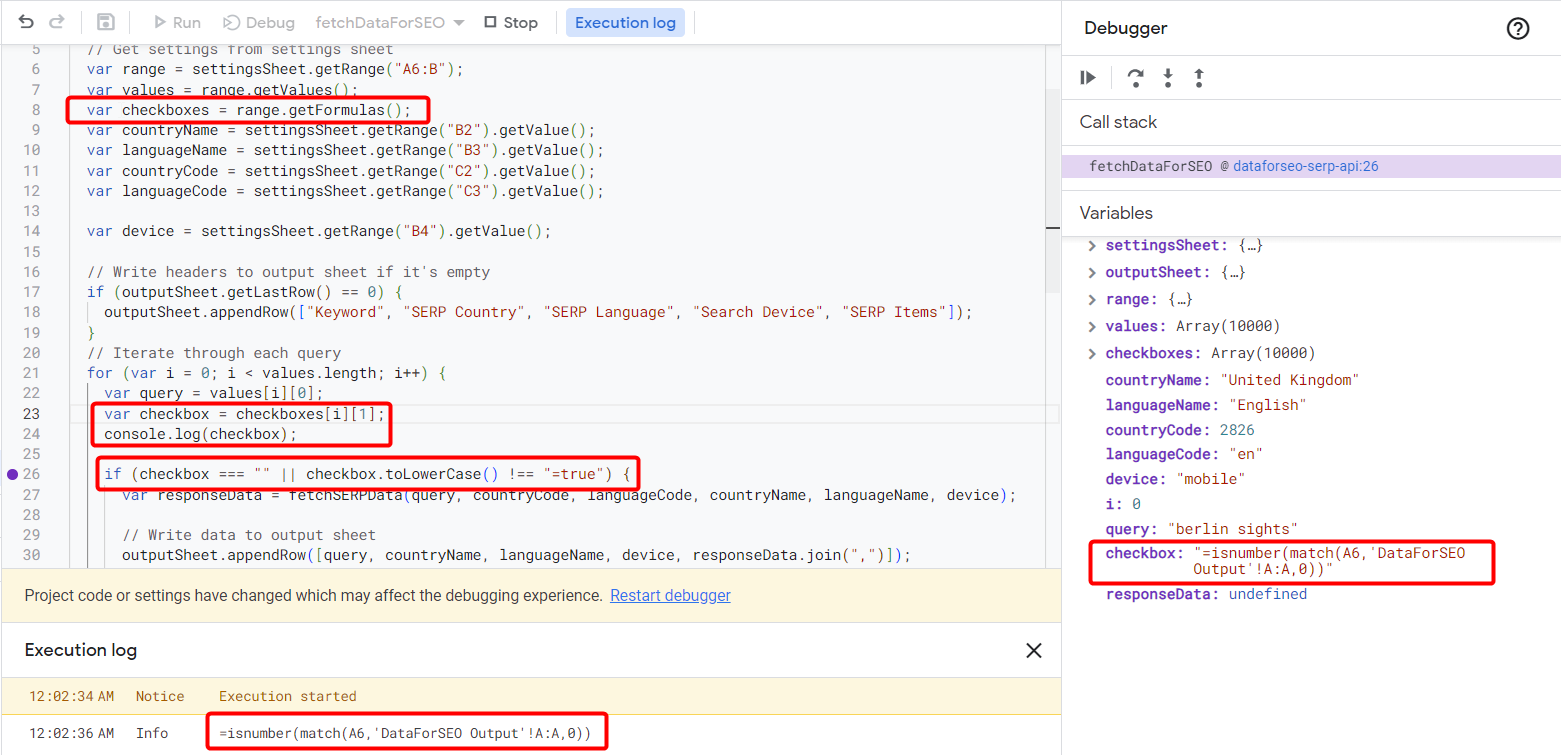Expand the settingsSheet variable
The image size is (1561, 755).
[x=1092, y=246]
